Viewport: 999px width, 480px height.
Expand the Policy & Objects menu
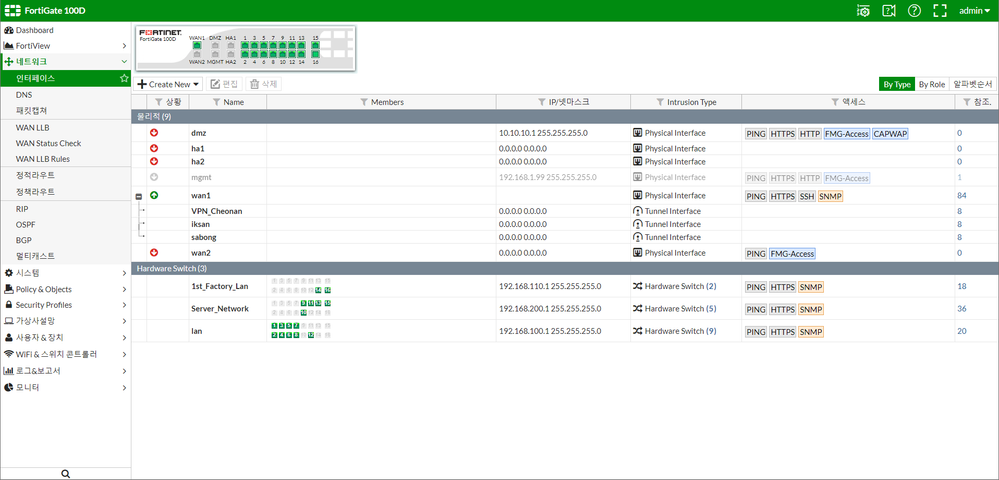[x=66, y=289]
